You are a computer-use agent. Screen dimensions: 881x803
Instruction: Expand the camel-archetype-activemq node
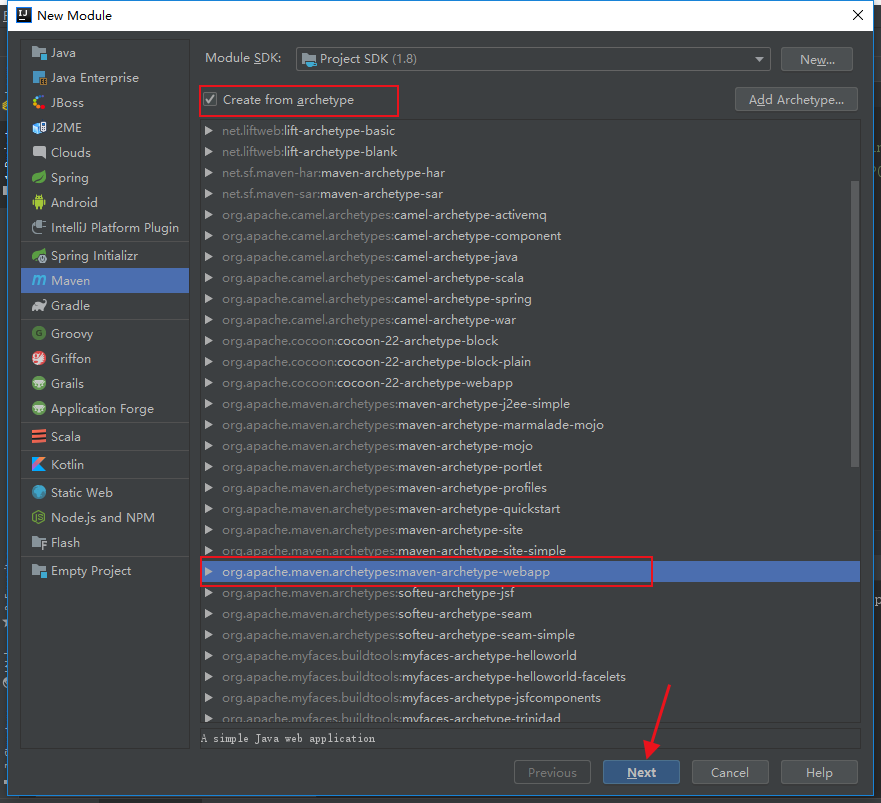pyautogui.click(x=208, y=215)
